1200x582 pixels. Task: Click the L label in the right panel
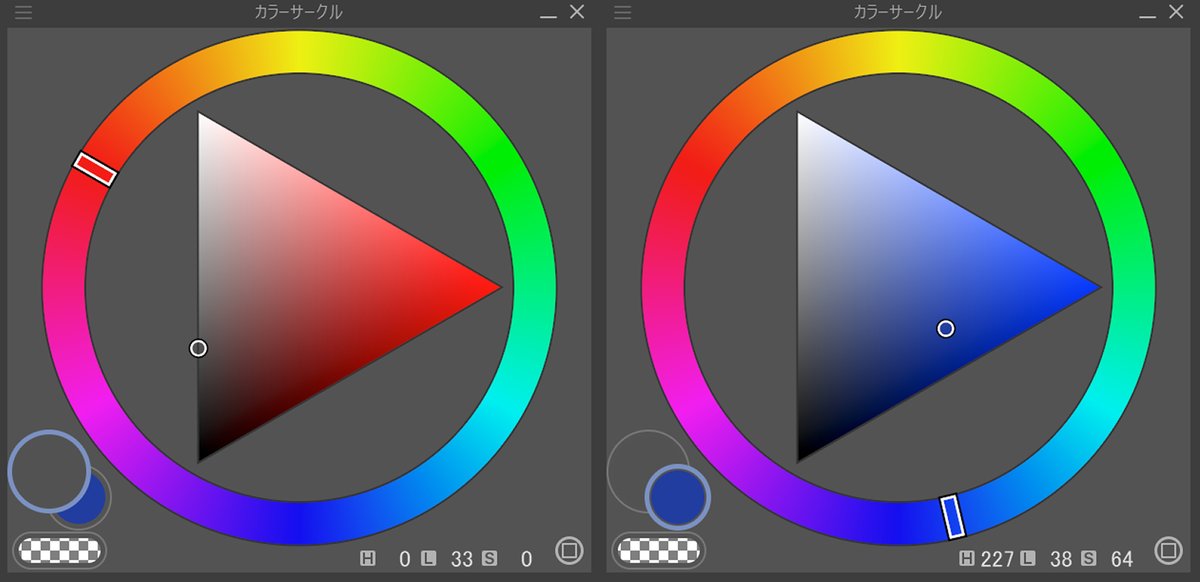pyautogui.click(x=1027, y=559)
